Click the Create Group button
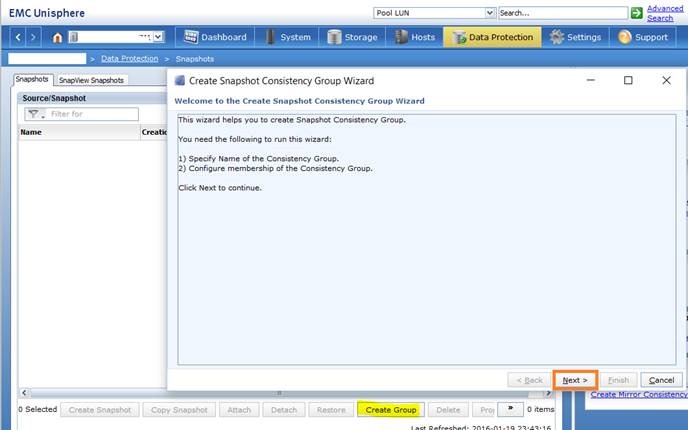Screen dimensions: 688x430 point(391,410)
